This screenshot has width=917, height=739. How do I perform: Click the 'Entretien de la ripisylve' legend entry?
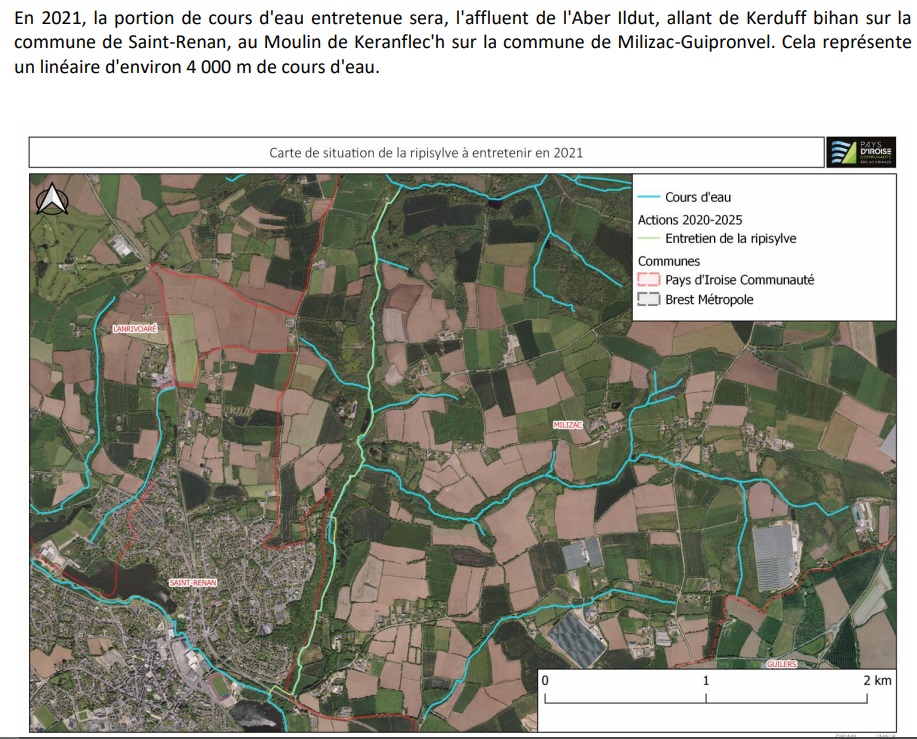(x=730, y=239)
